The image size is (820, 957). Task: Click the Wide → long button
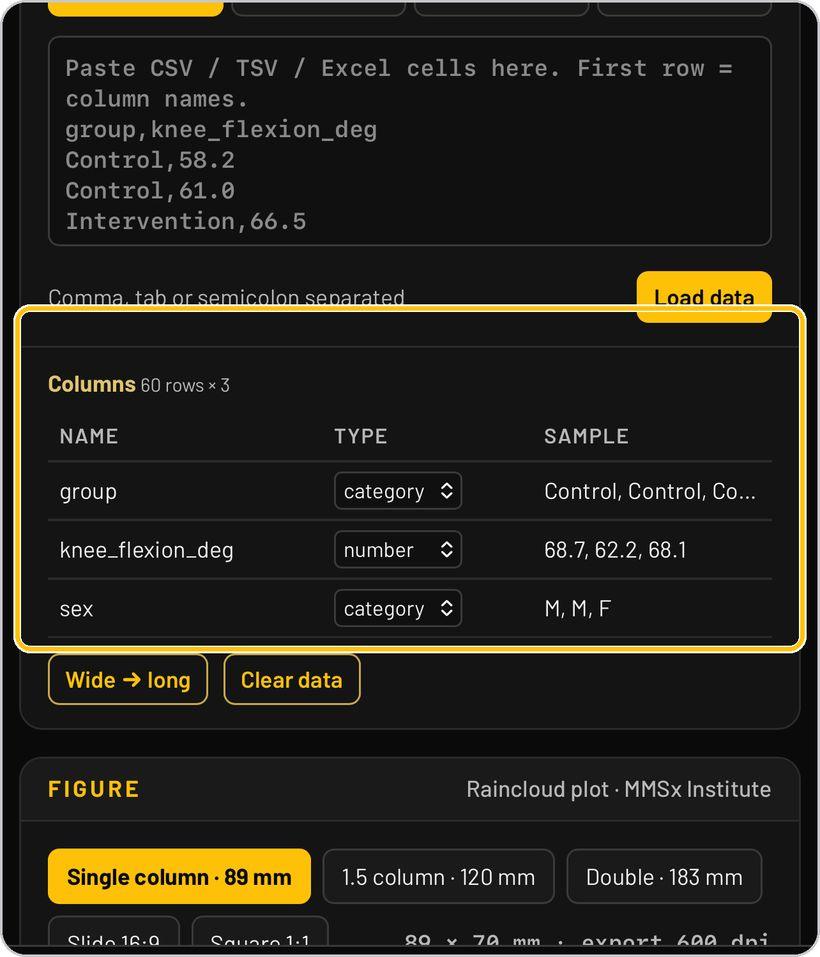coord(128,679)
